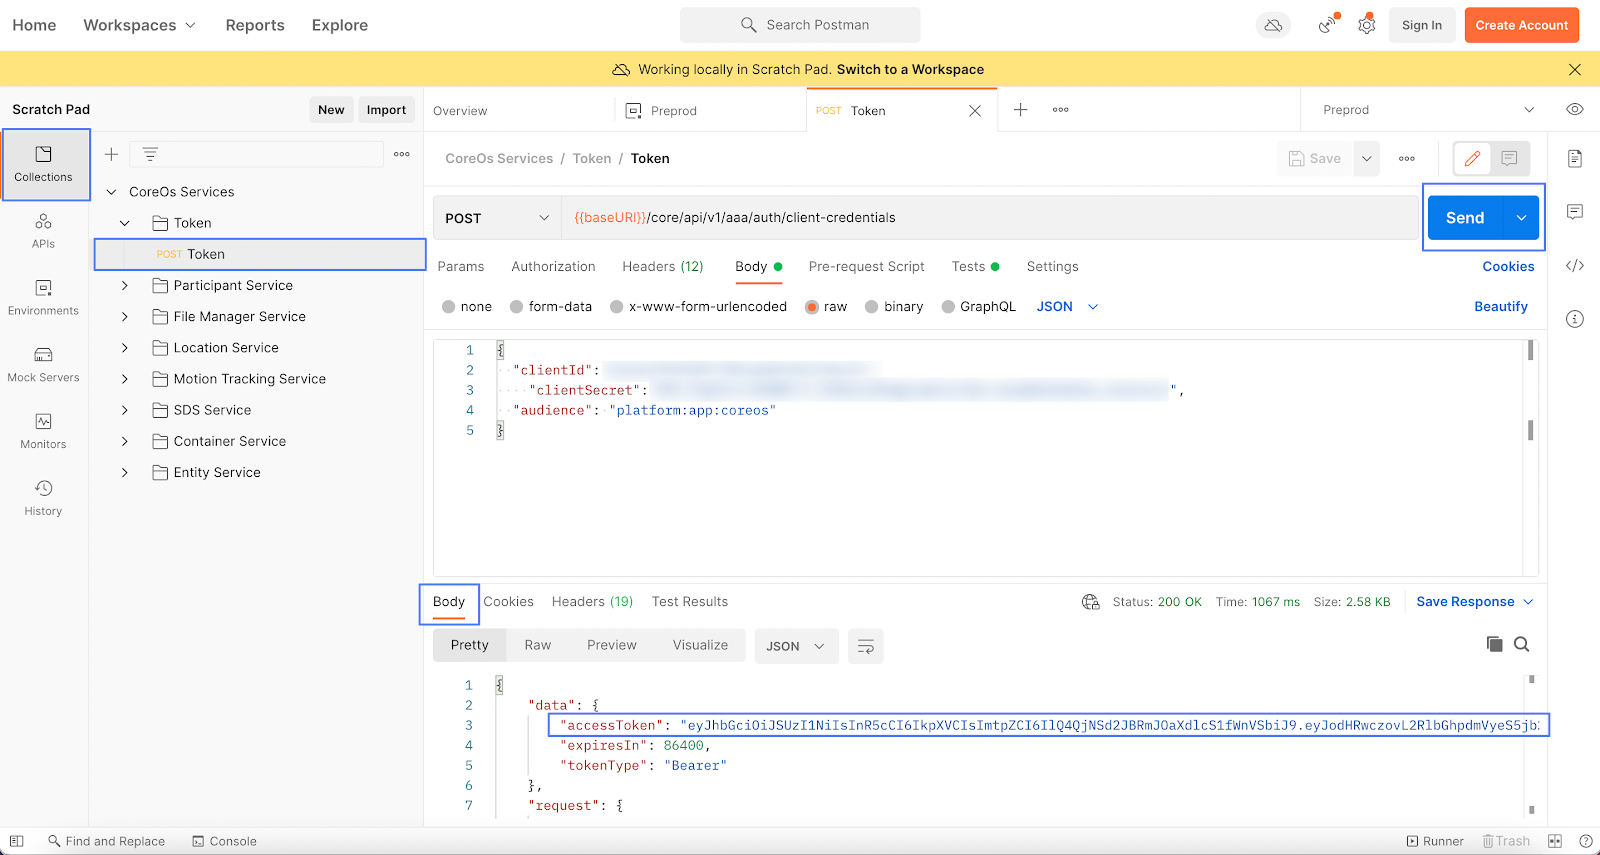The image size is (1600, 855).
Task: Switch to the Pre-request Script tab
Action: pos(866,267)
